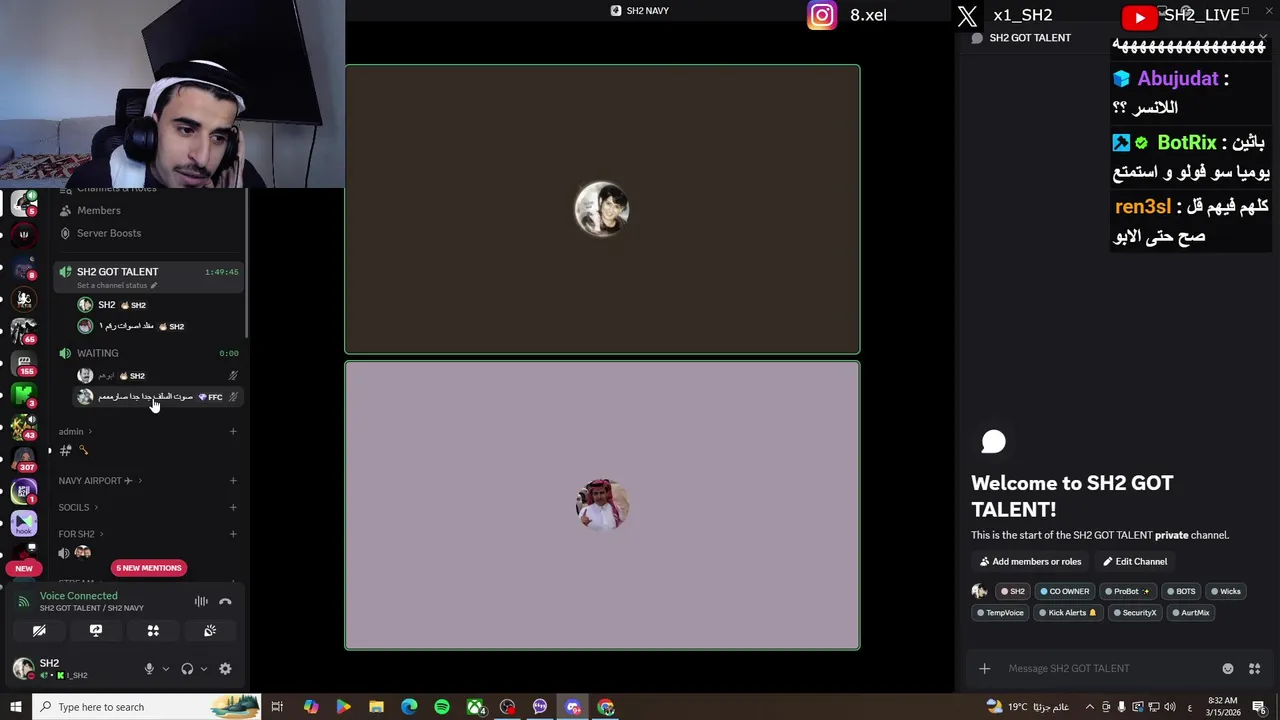Open the apps launcher in chat box
The height and width of the screenshot is (720, 1280).
pos(1254,669)
